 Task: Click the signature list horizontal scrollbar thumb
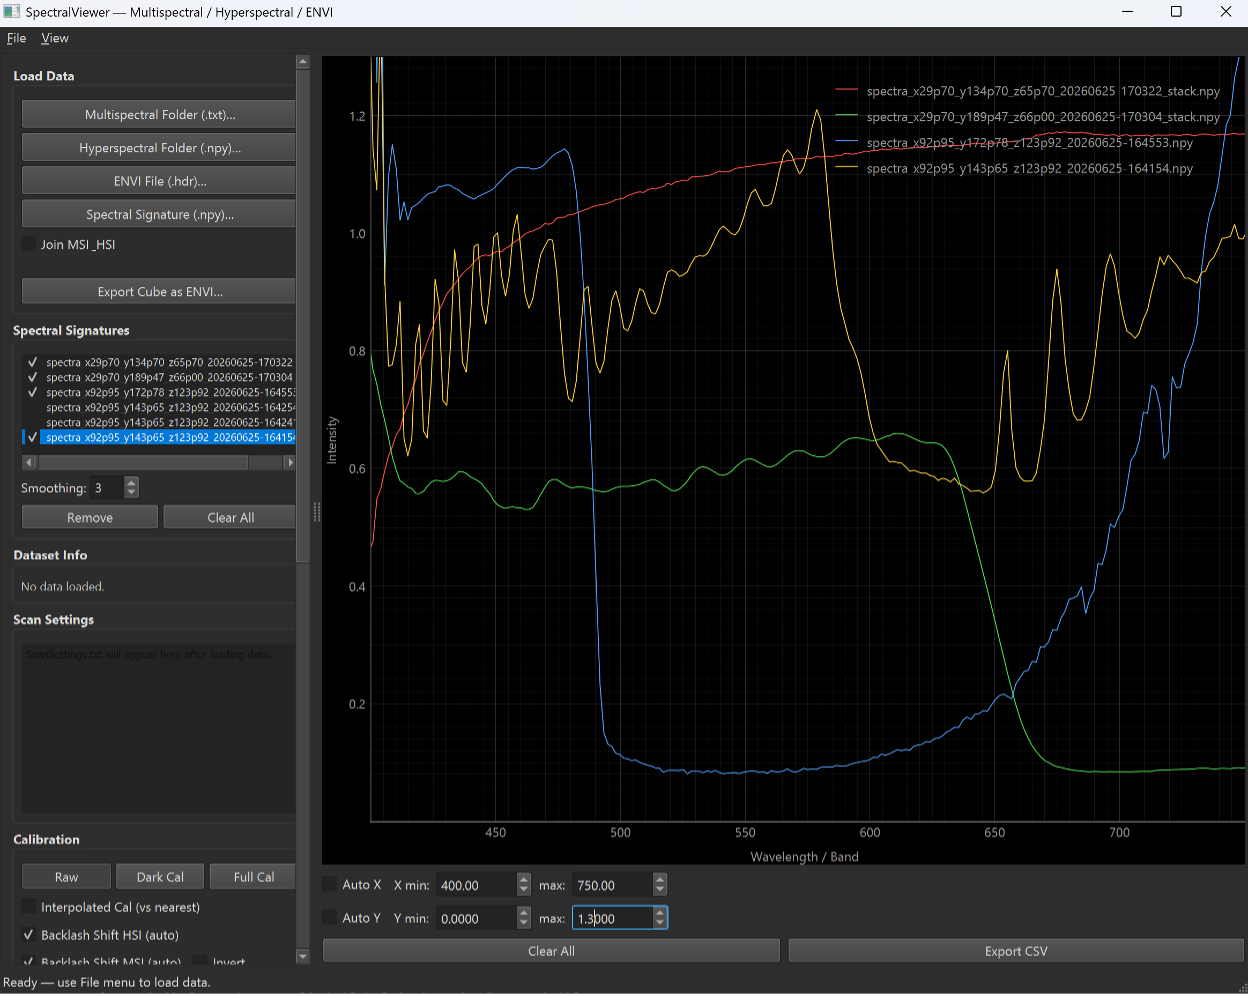click(142, 462)
